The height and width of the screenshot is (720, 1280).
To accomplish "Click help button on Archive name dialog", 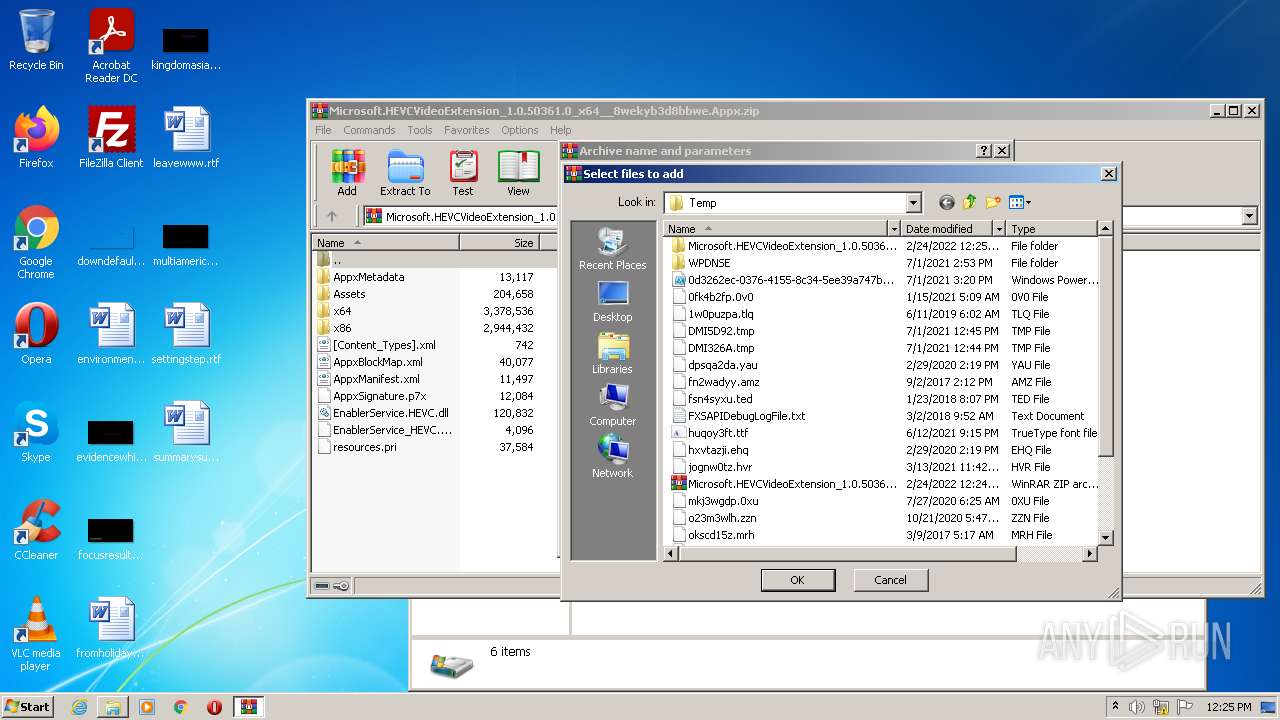I will pos(984,151).
